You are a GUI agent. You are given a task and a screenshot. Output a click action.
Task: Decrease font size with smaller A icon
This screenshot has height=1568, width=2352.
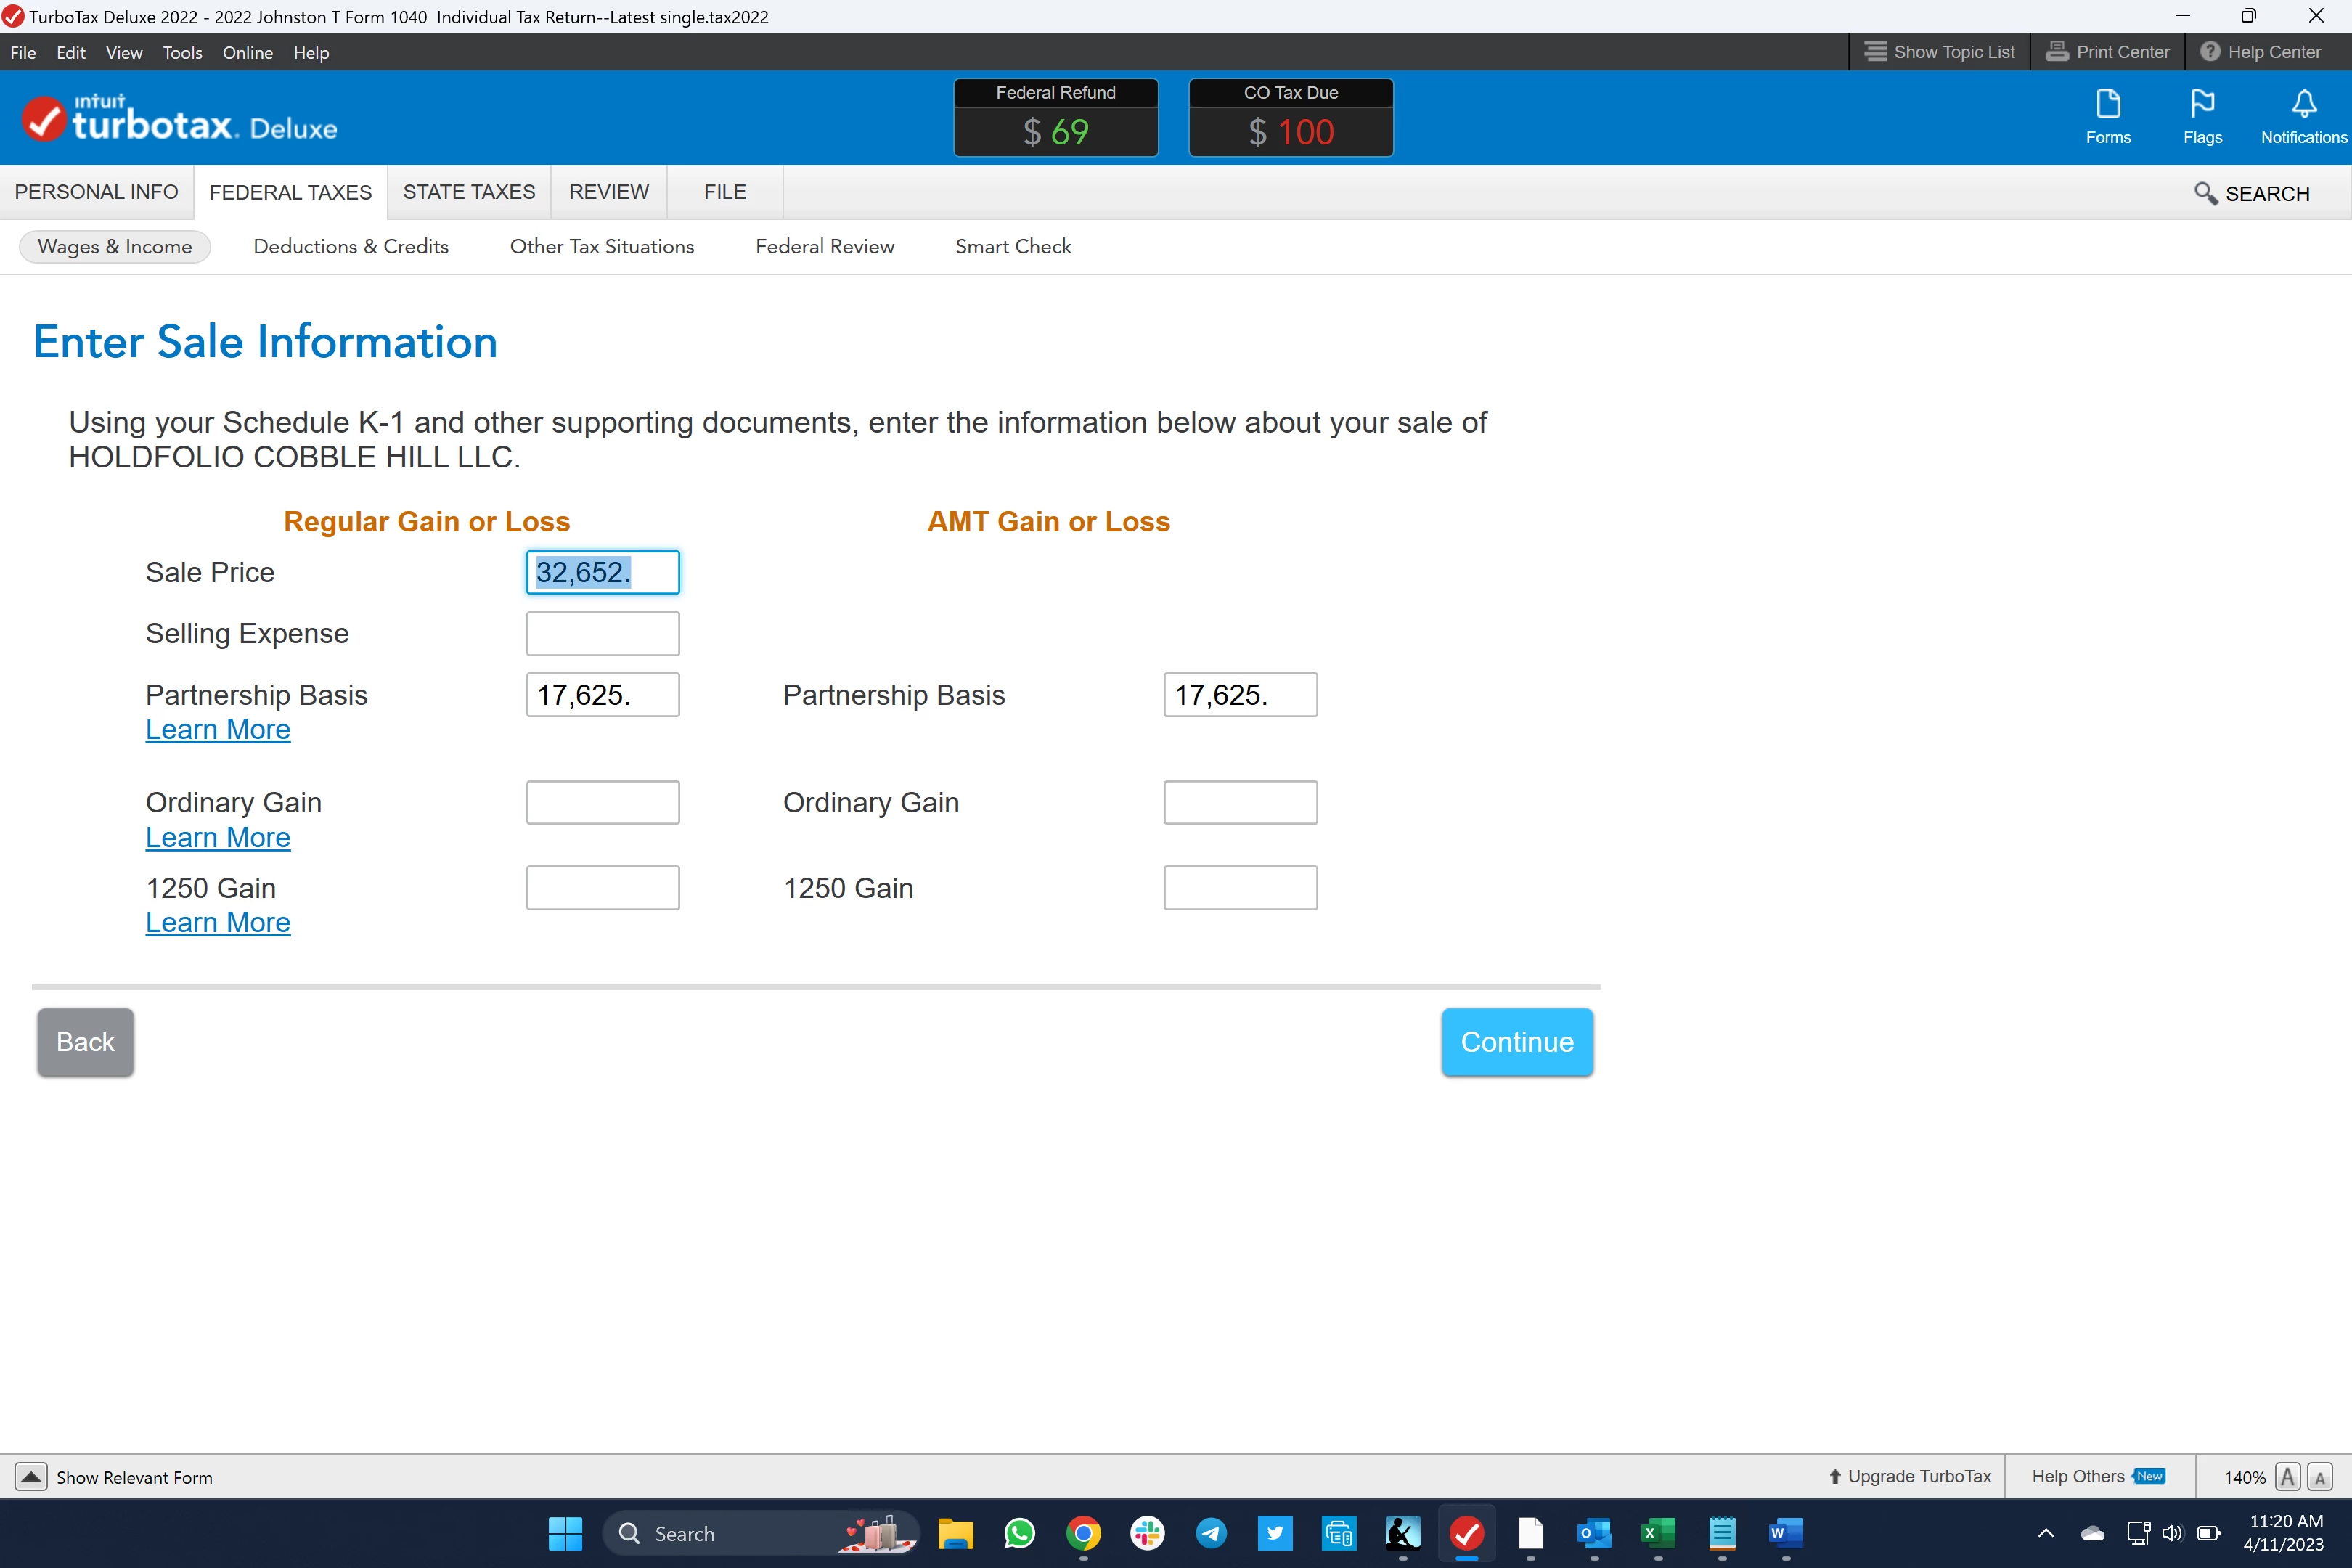point(2320,1477)
